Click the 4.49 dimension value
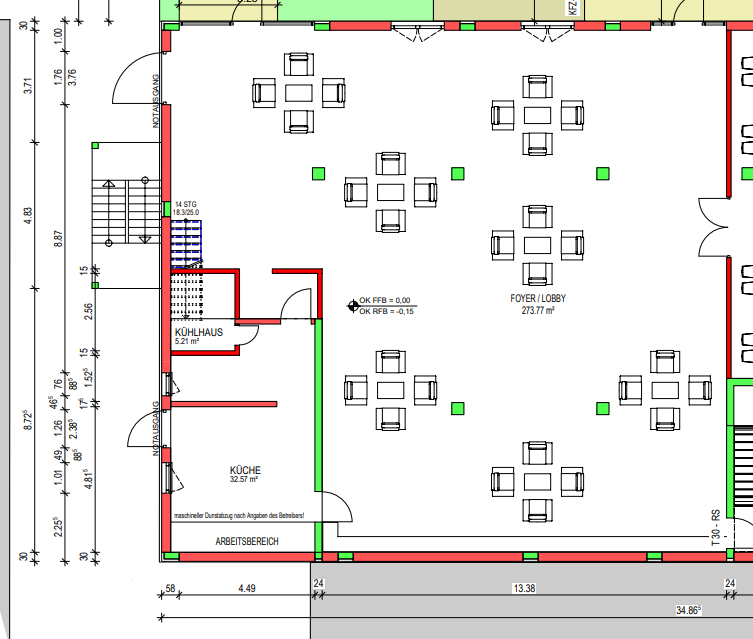The width and height of the screenshot is (753, 639). point(247,588)
